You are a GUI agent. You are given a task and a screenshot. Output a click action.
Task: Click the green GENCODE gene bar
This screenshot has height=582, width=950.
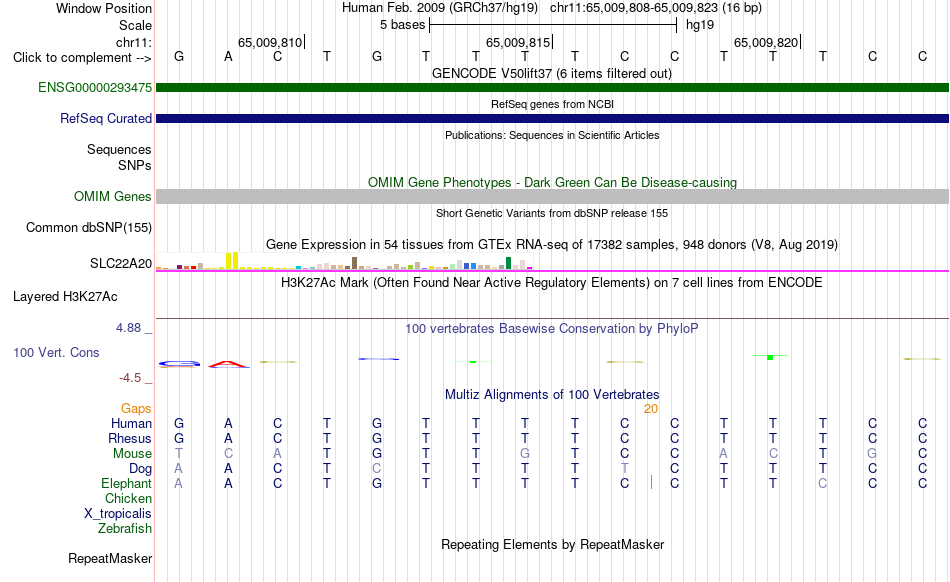[x=552, y=87]
